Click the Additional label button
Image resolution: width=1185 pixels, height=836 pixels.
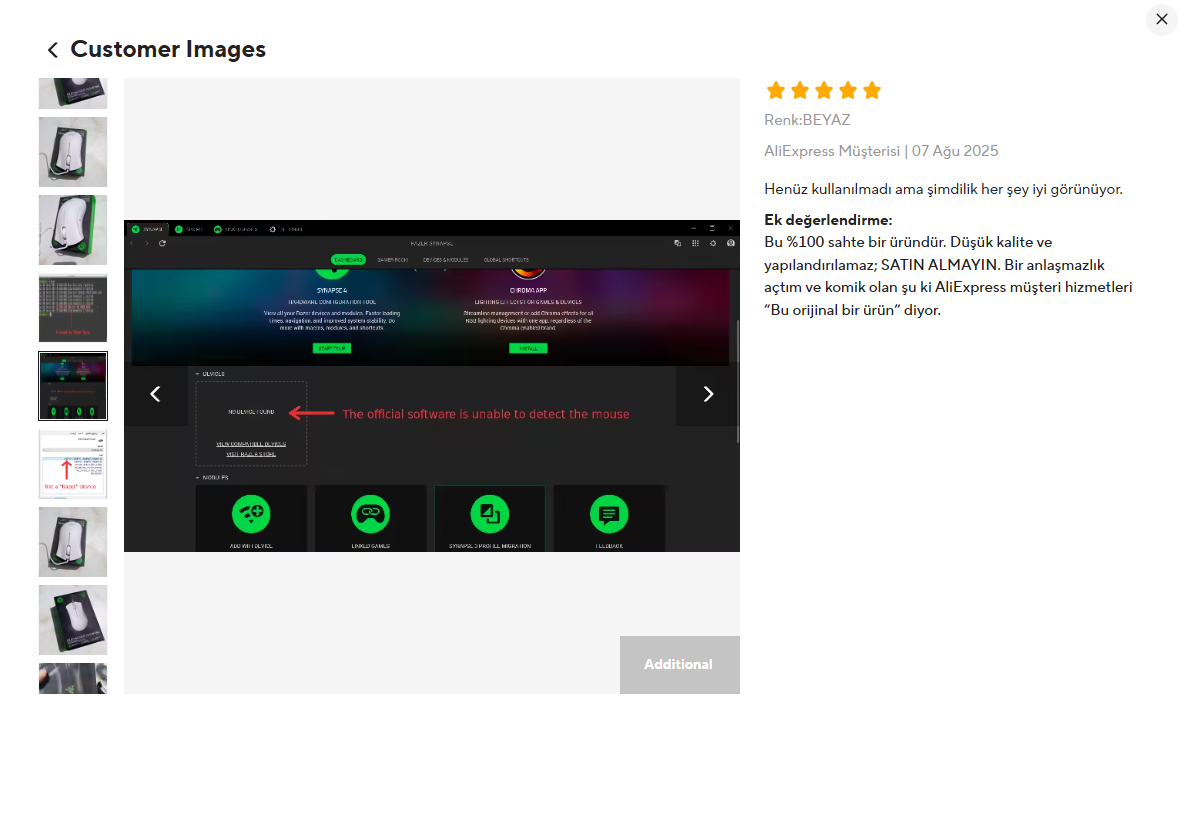pyautogui.click(x=679, y=664)
